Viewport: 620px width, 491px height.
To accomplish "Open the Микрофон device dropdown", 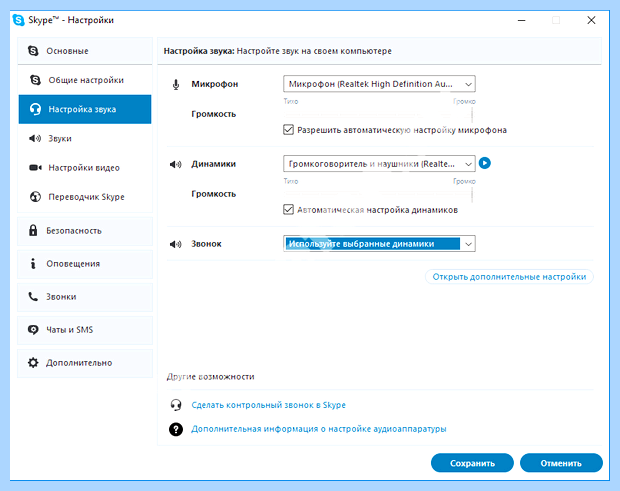I will 379,84.
